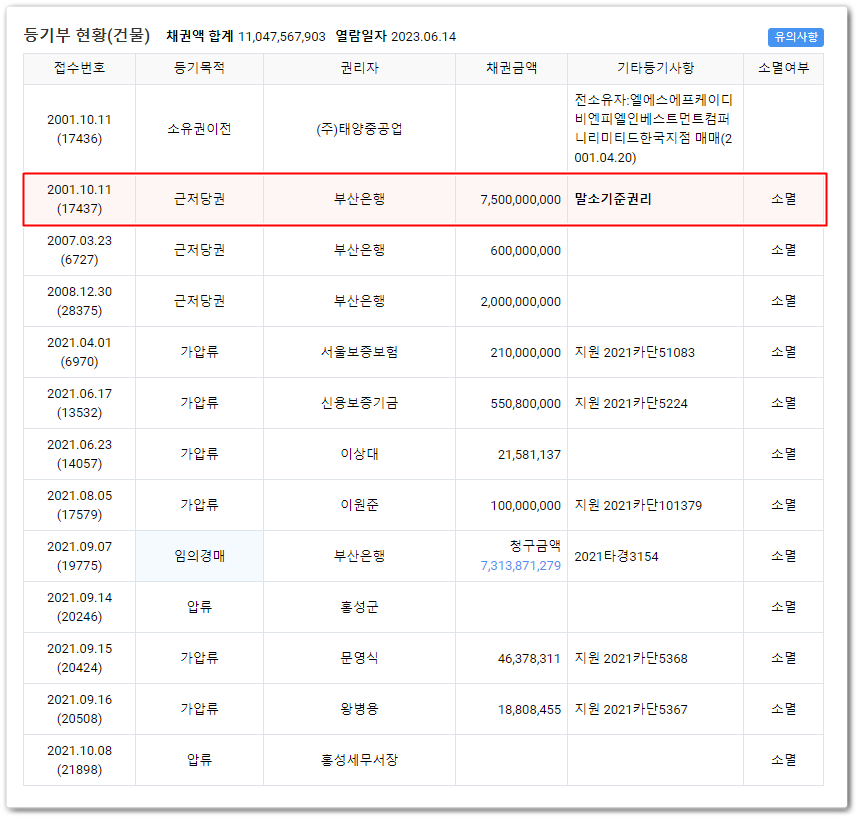The image size is (860, 820).
Task: Click the 46,378,311 amount
Action: tap(529, 659)
